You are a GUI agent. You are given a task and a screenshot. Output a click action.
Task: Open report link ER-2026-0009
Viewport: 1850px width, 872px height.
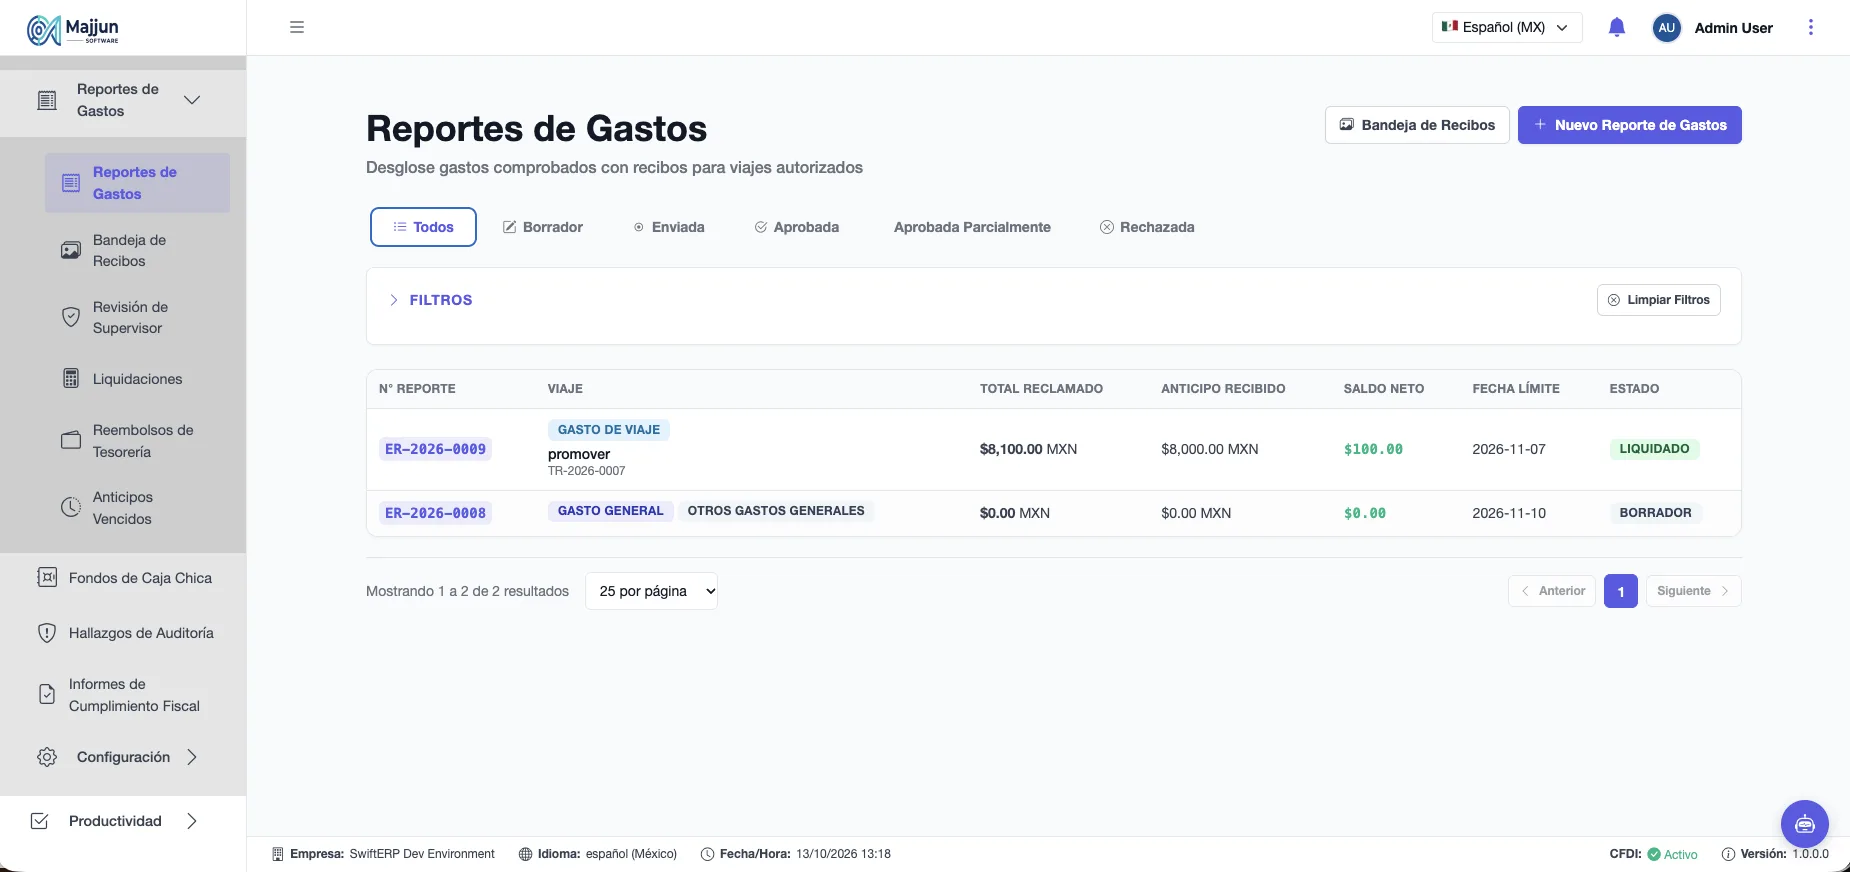pos(436,449)
